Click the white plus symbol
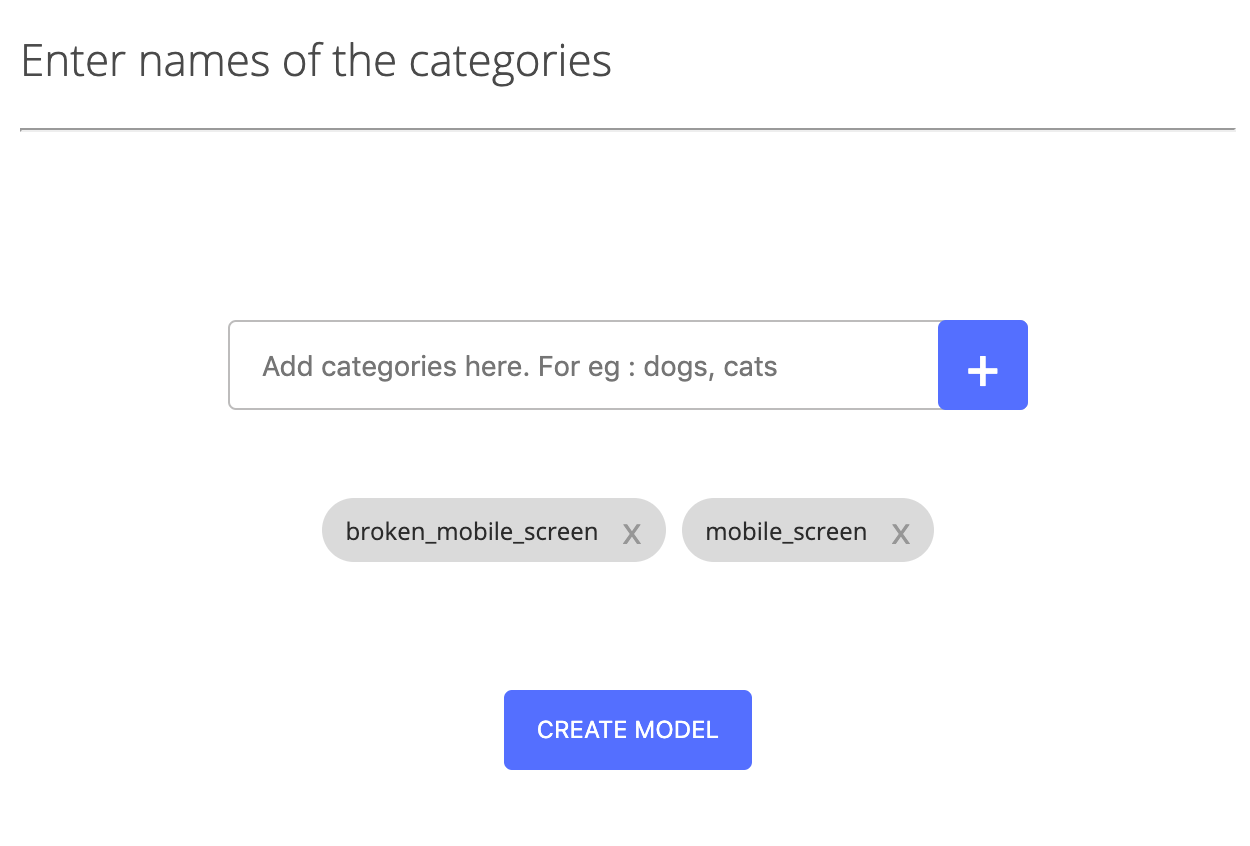This screenshot has width=1250, height=846. pyautogui.click(x=982, y=370)
